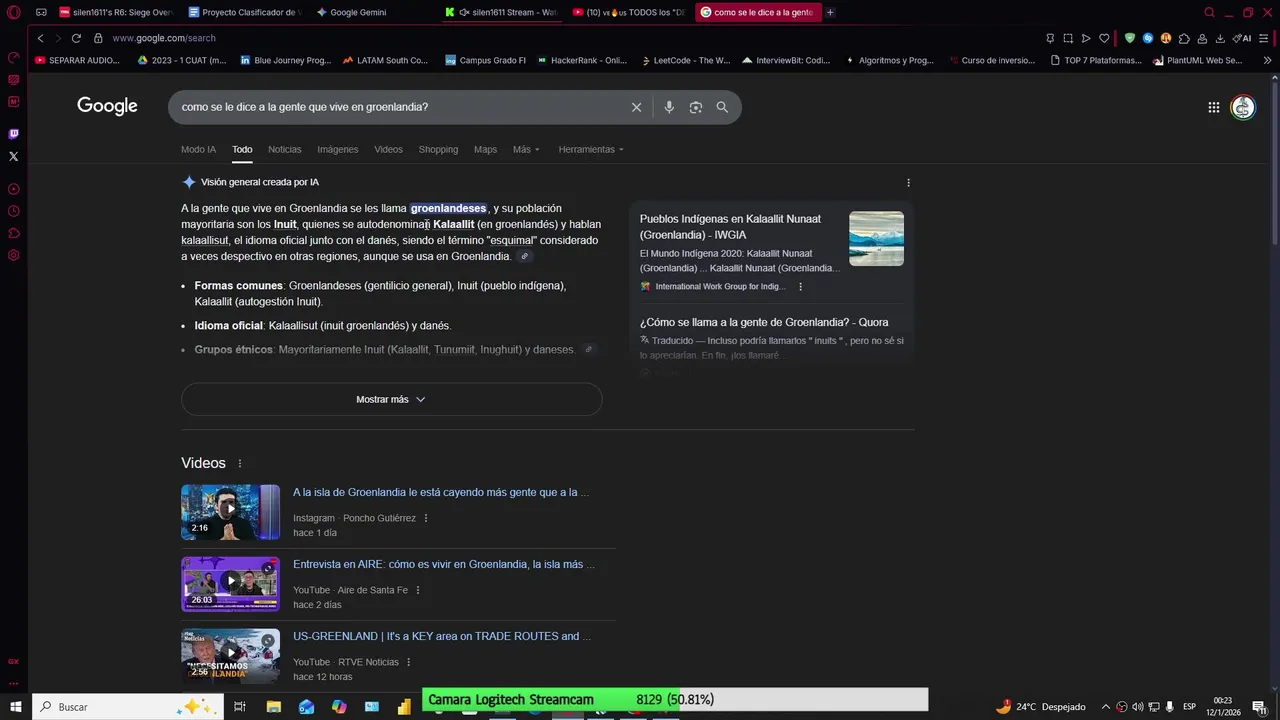
Task: Open Windows Start menu
Action: (15, 706)
